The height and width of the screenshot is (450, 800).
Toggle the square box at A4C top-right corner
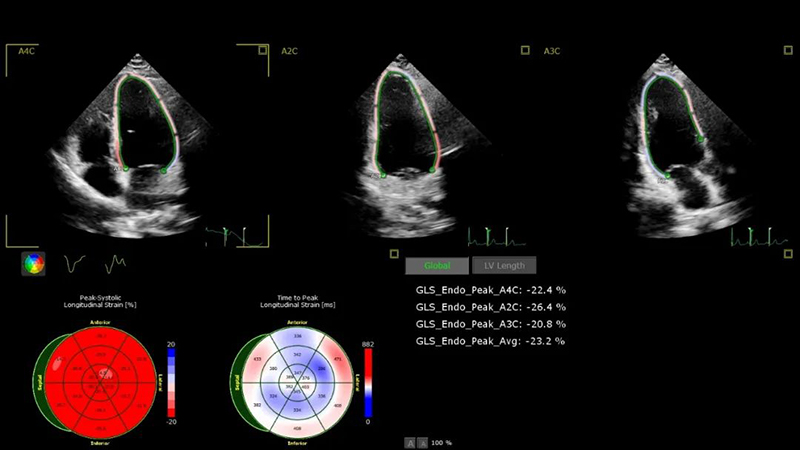click(x=262, y=49)
